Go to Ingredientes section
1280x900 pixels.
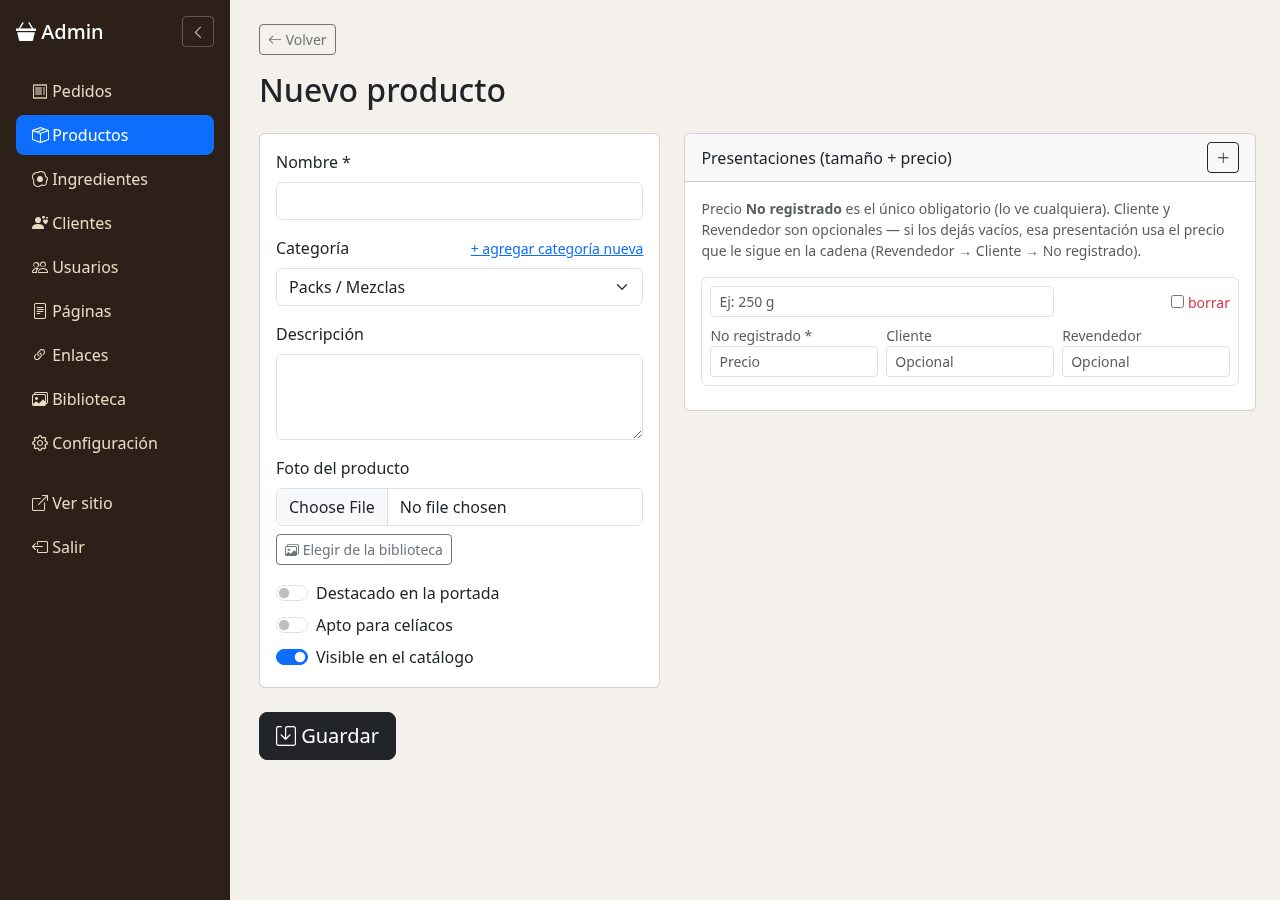[115, 179]
